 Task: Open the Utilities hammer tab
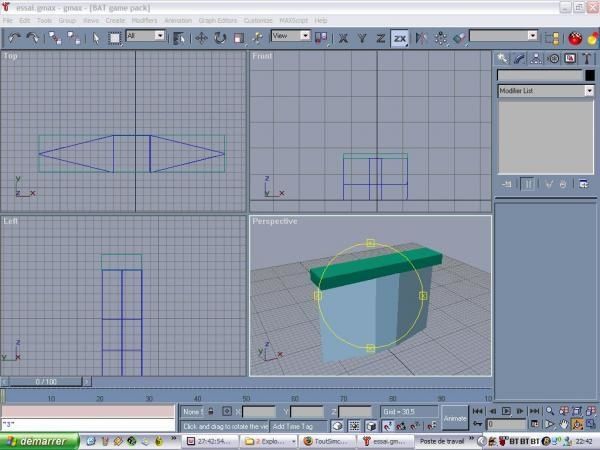[x=587, y=59]
